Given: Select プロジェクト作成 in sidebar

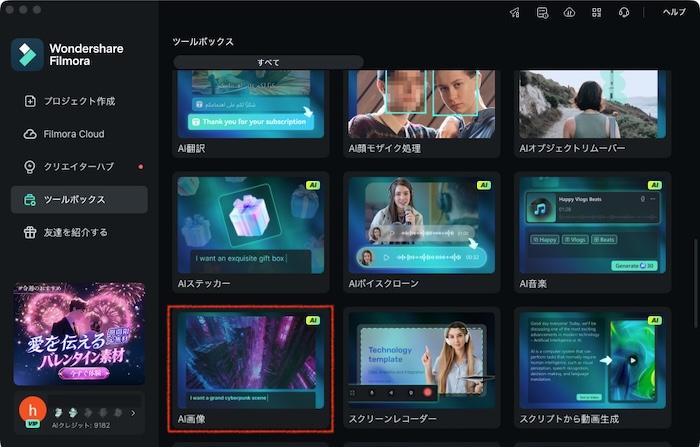Looking at the screenshot, I should (79, 101).
